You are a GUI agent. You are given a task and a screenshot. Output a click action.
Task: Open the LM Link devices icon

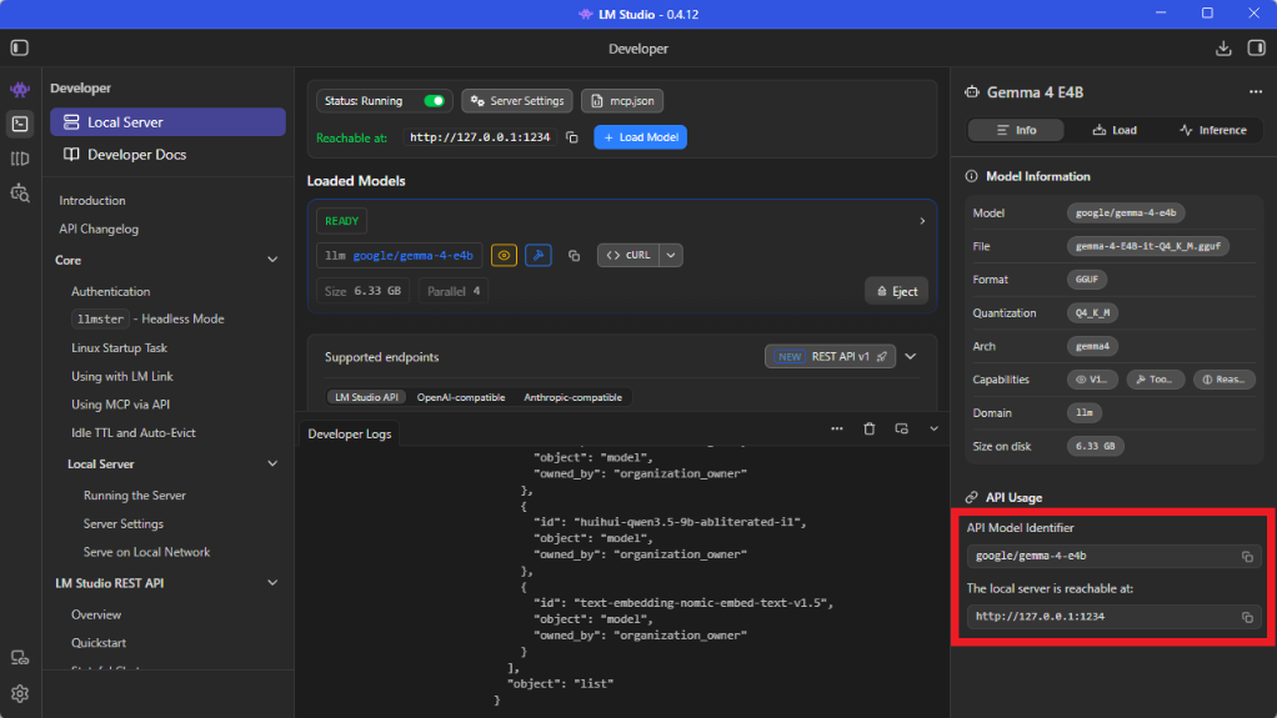pos(20,658)
